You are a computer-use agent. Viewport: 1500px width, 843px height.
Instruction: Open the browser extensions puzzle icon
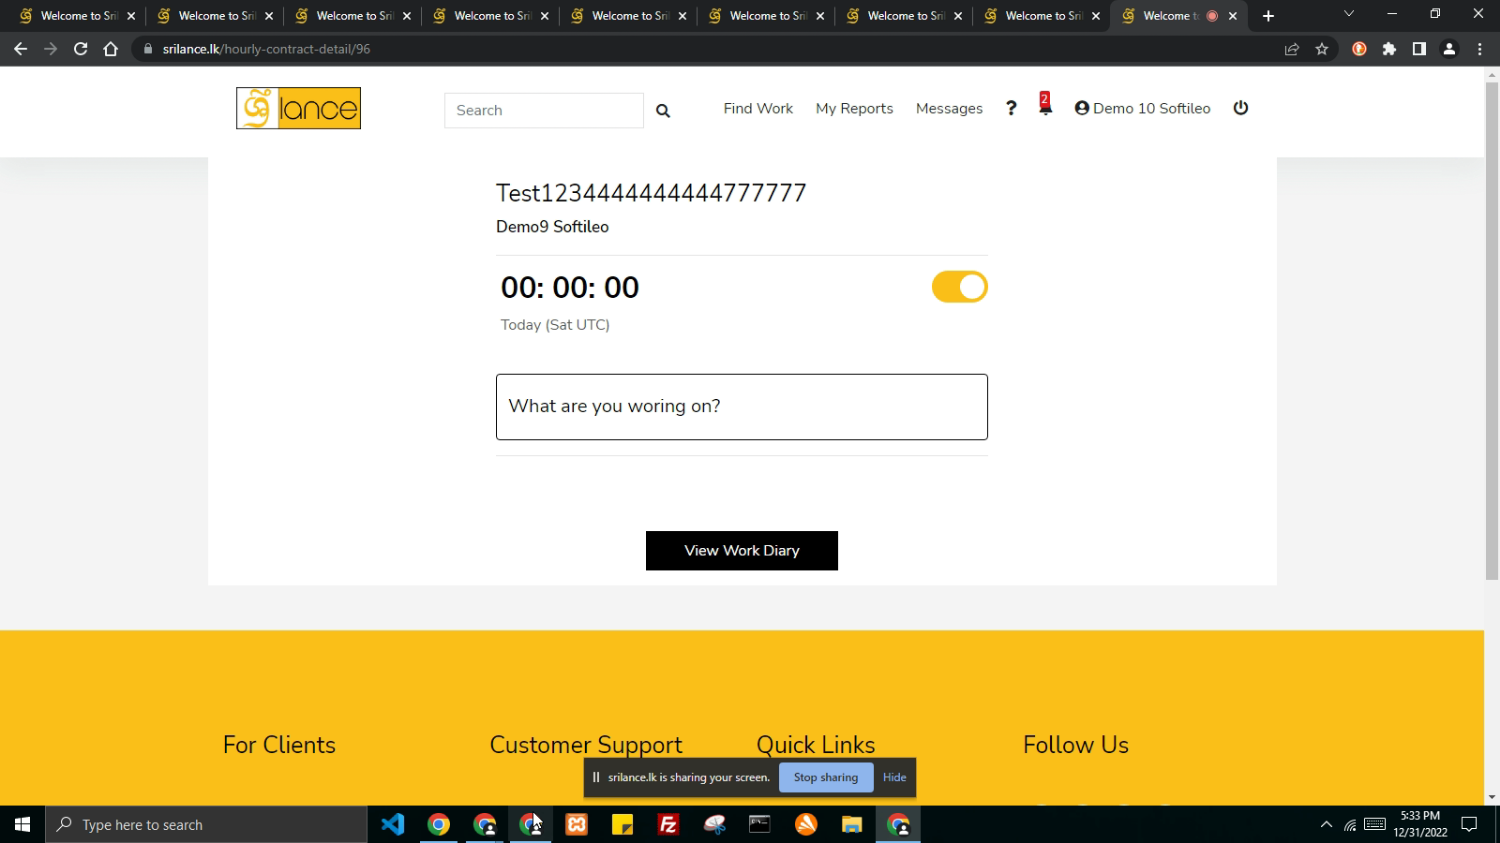[x=1389, y=49]
